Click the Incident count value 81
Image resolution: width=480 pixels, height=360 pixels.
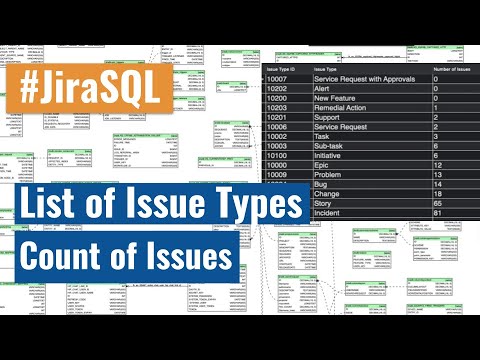click(x=438, y=213)
